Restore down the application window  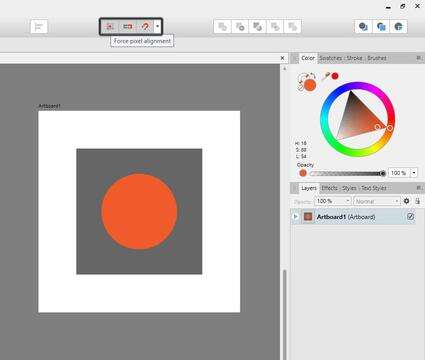(x=403, y=6)
